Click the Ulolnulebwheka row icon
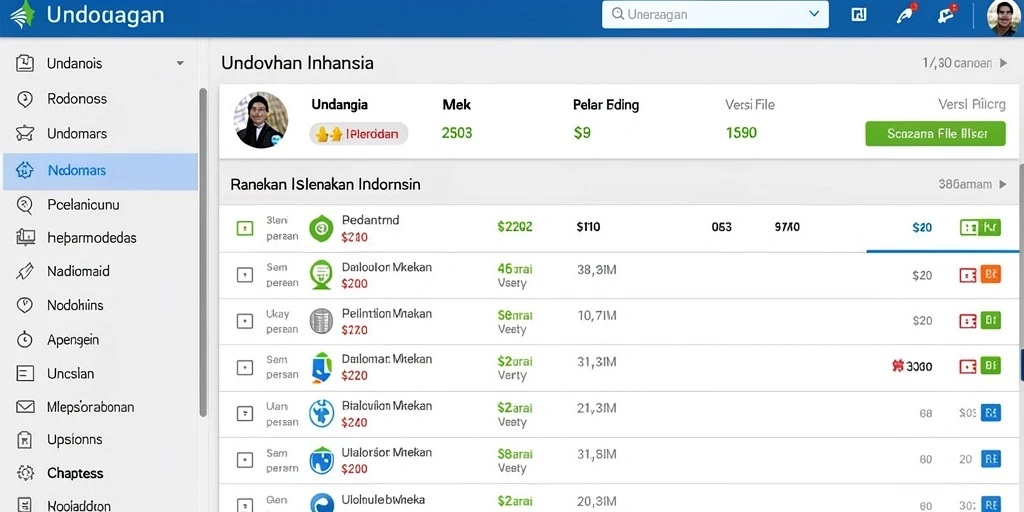The width and height of the screenshot is (1024, 512). click(321, 504)
